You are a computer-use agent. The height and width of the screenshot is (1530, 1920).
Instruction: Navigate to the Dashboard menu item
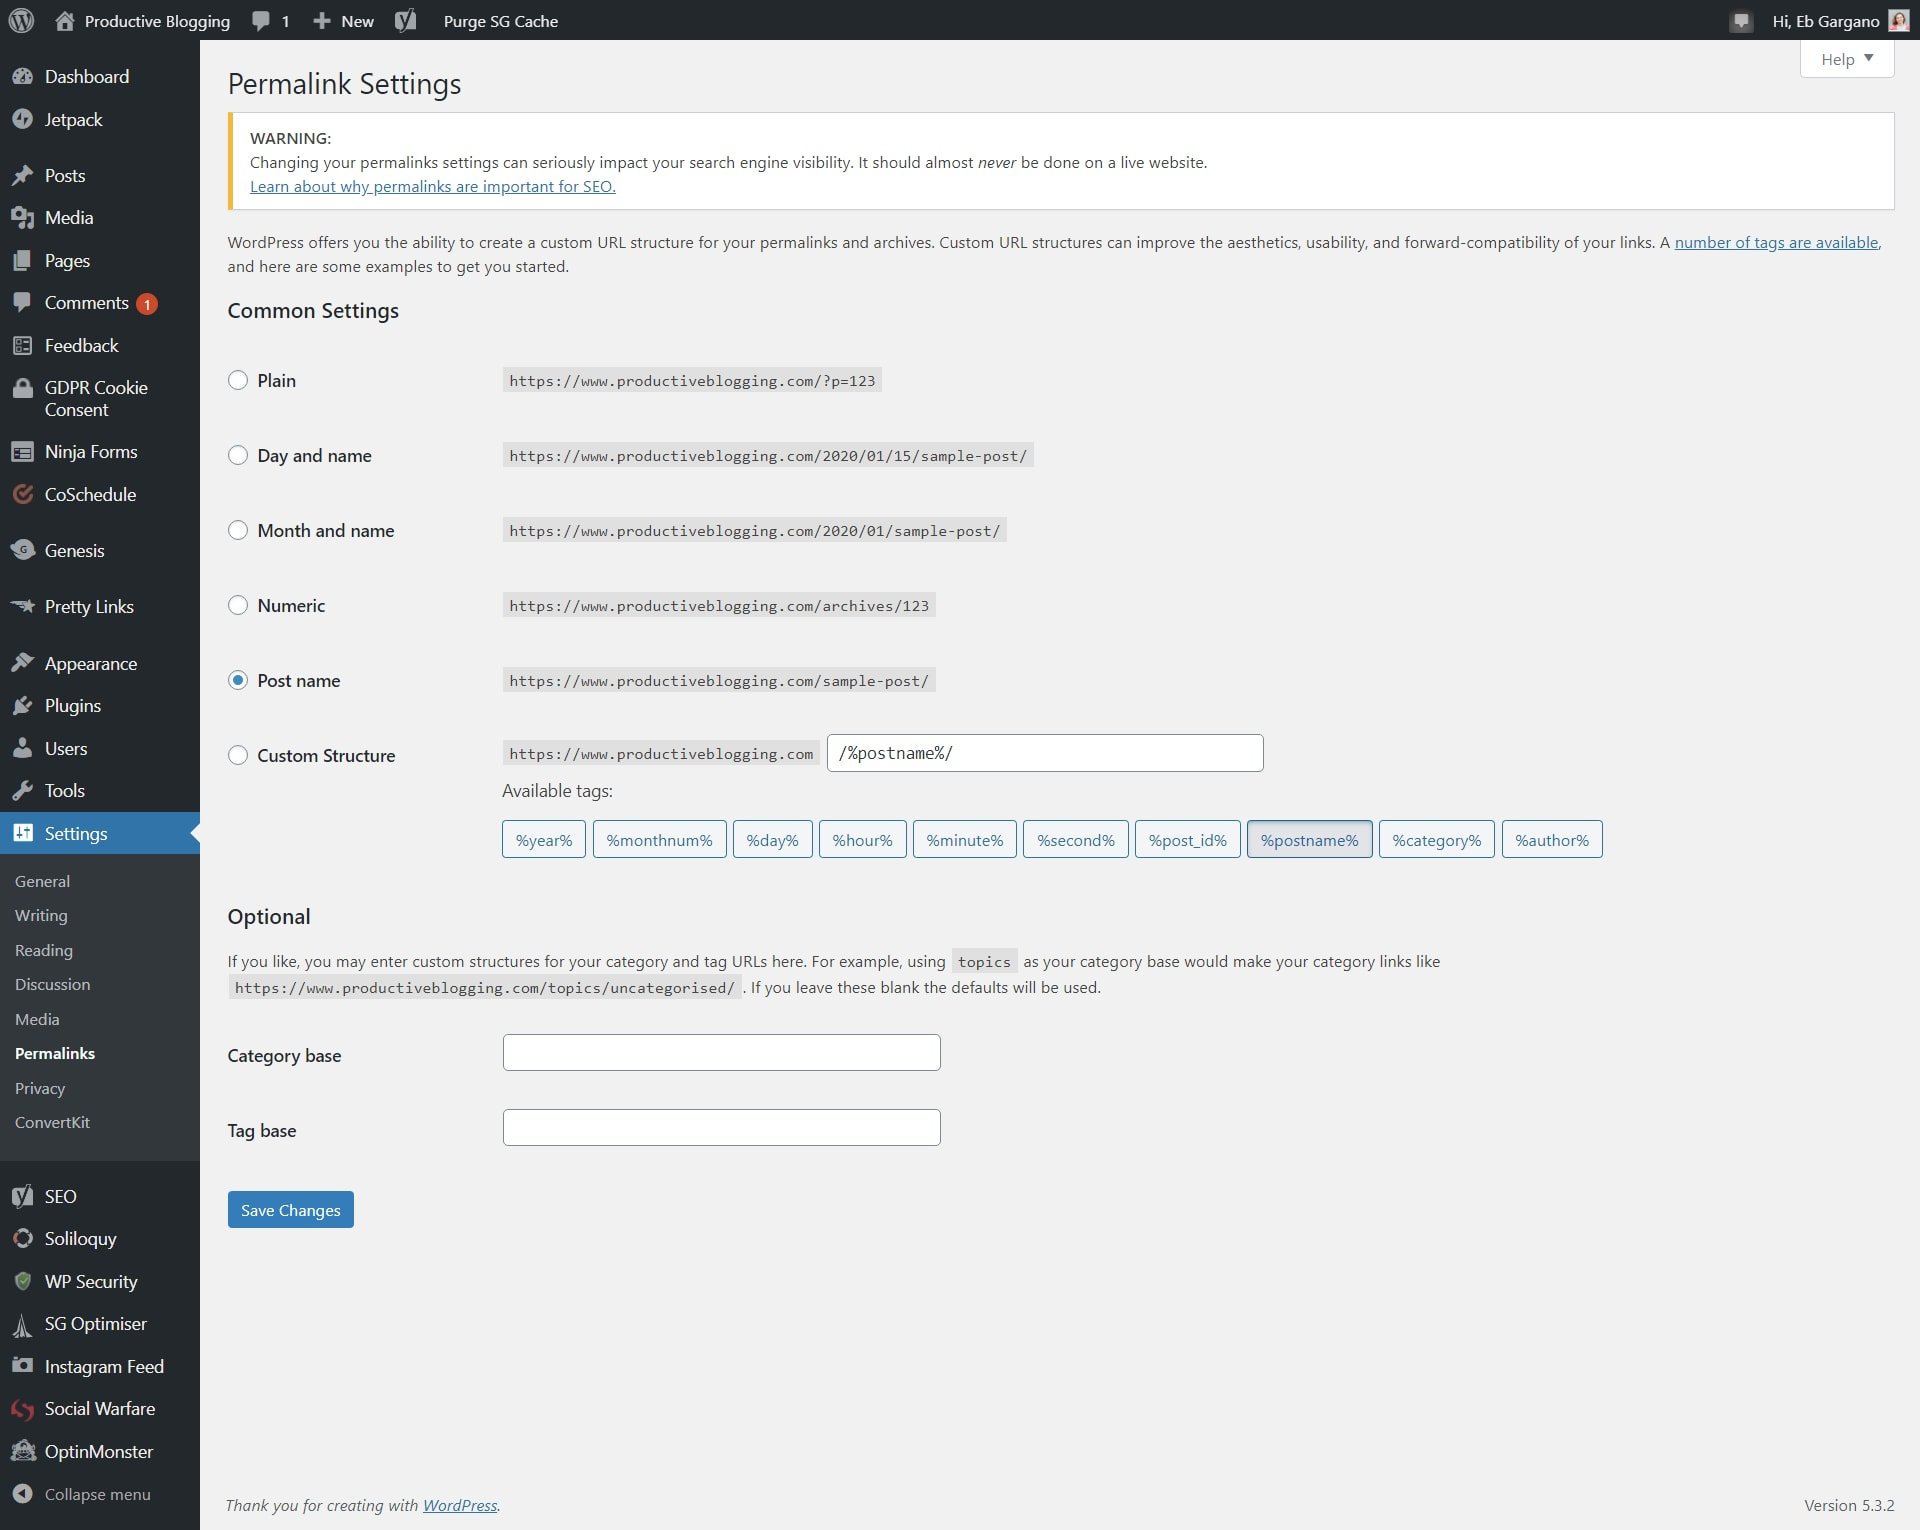coord(86,75)
